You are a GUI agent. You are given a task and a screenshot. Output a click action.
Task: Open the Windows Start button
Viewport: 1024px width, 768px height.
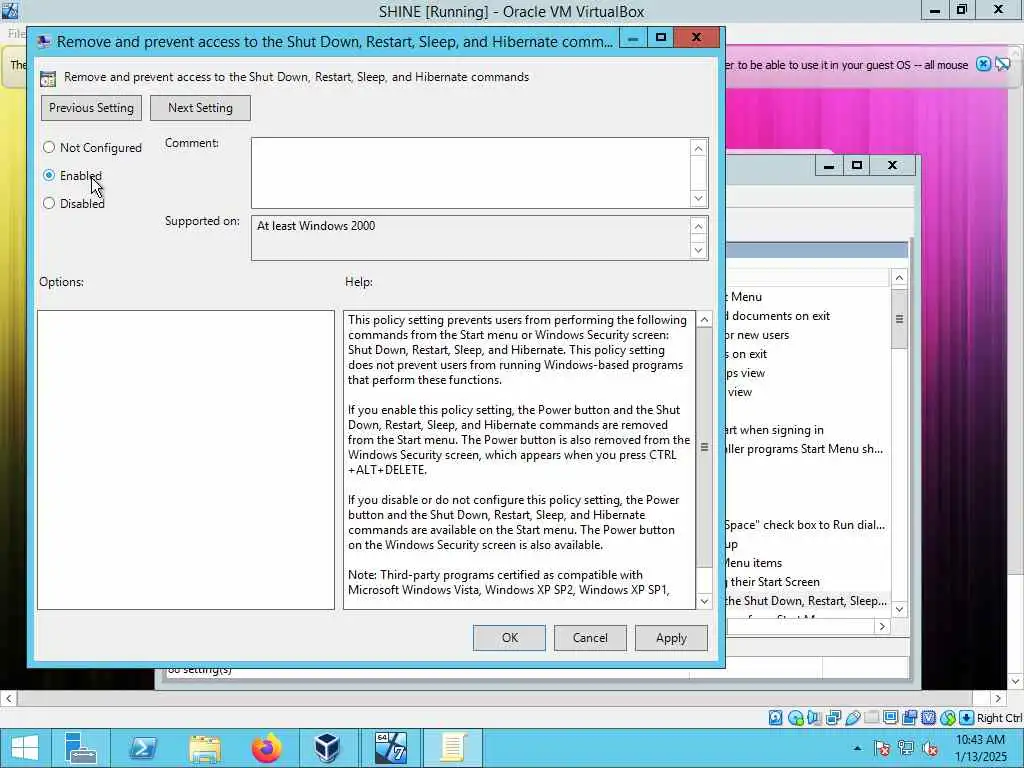tap(24, 748)
